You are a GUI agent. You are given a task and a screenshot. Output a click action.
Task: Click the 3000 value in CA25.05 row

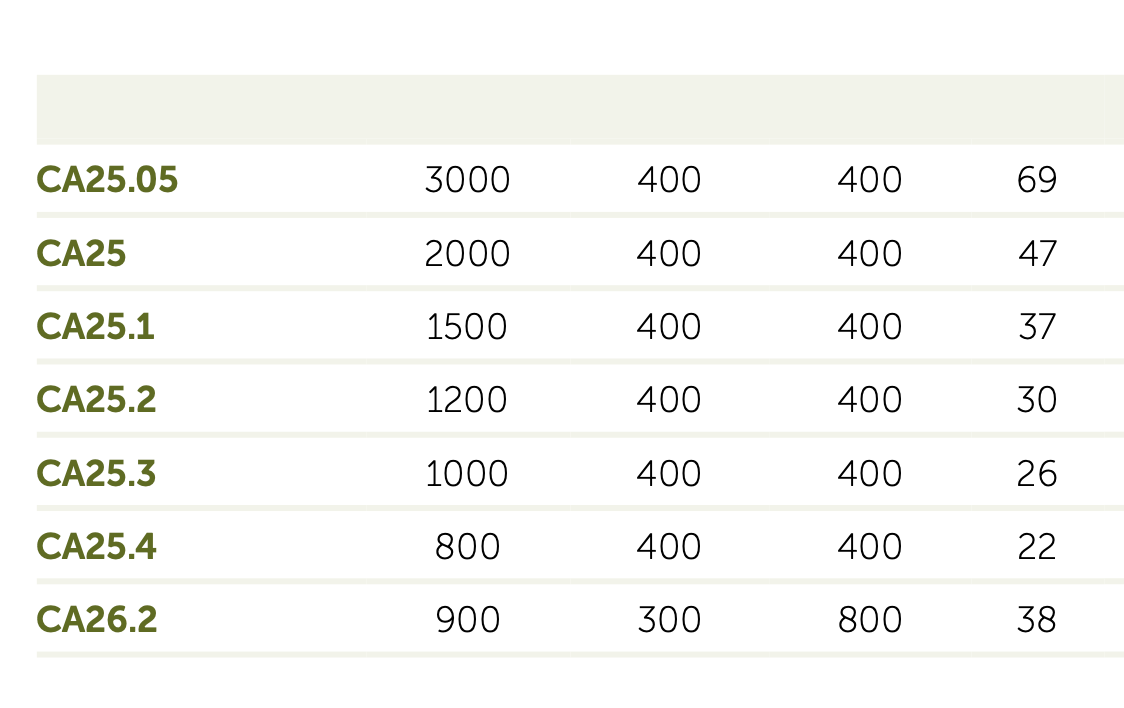point(467,181)
